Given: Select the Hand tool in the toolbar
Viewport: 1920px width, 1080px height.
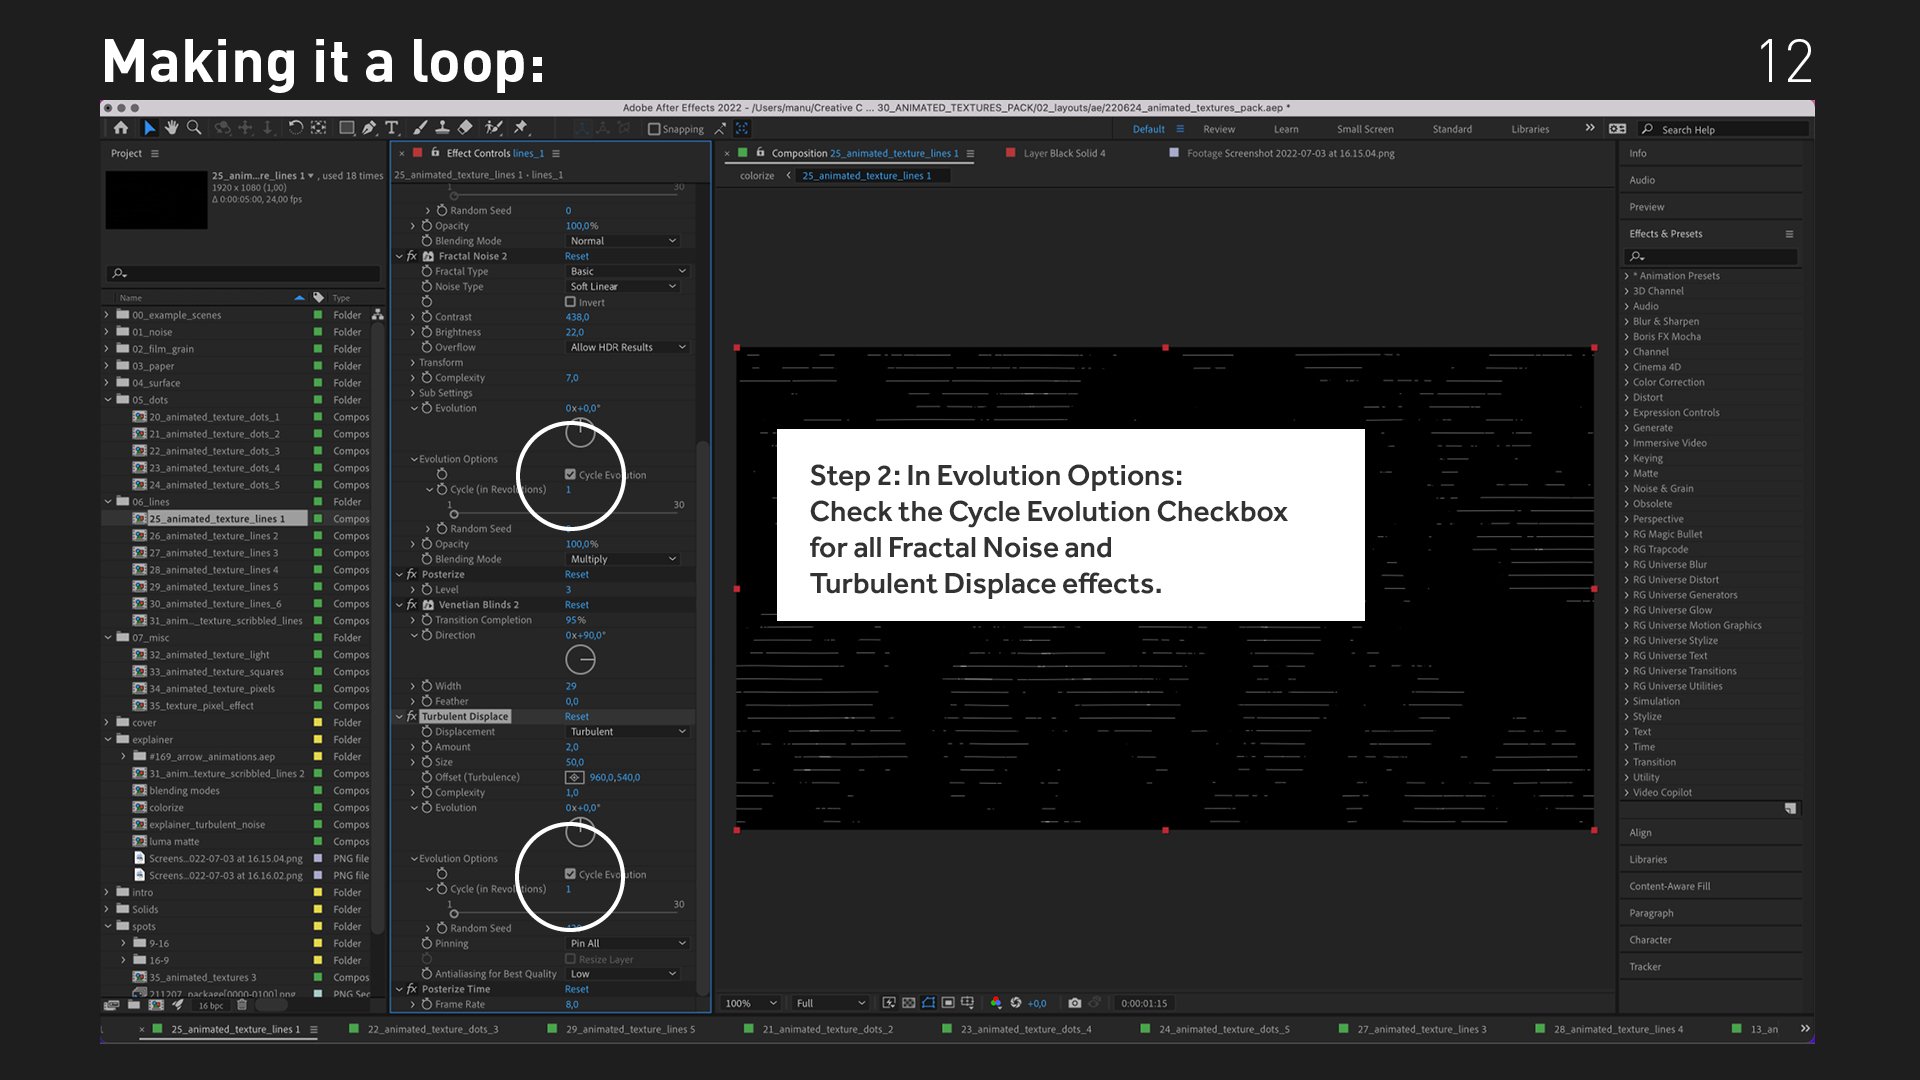Looking at the screenshot, I should point(172,128).
